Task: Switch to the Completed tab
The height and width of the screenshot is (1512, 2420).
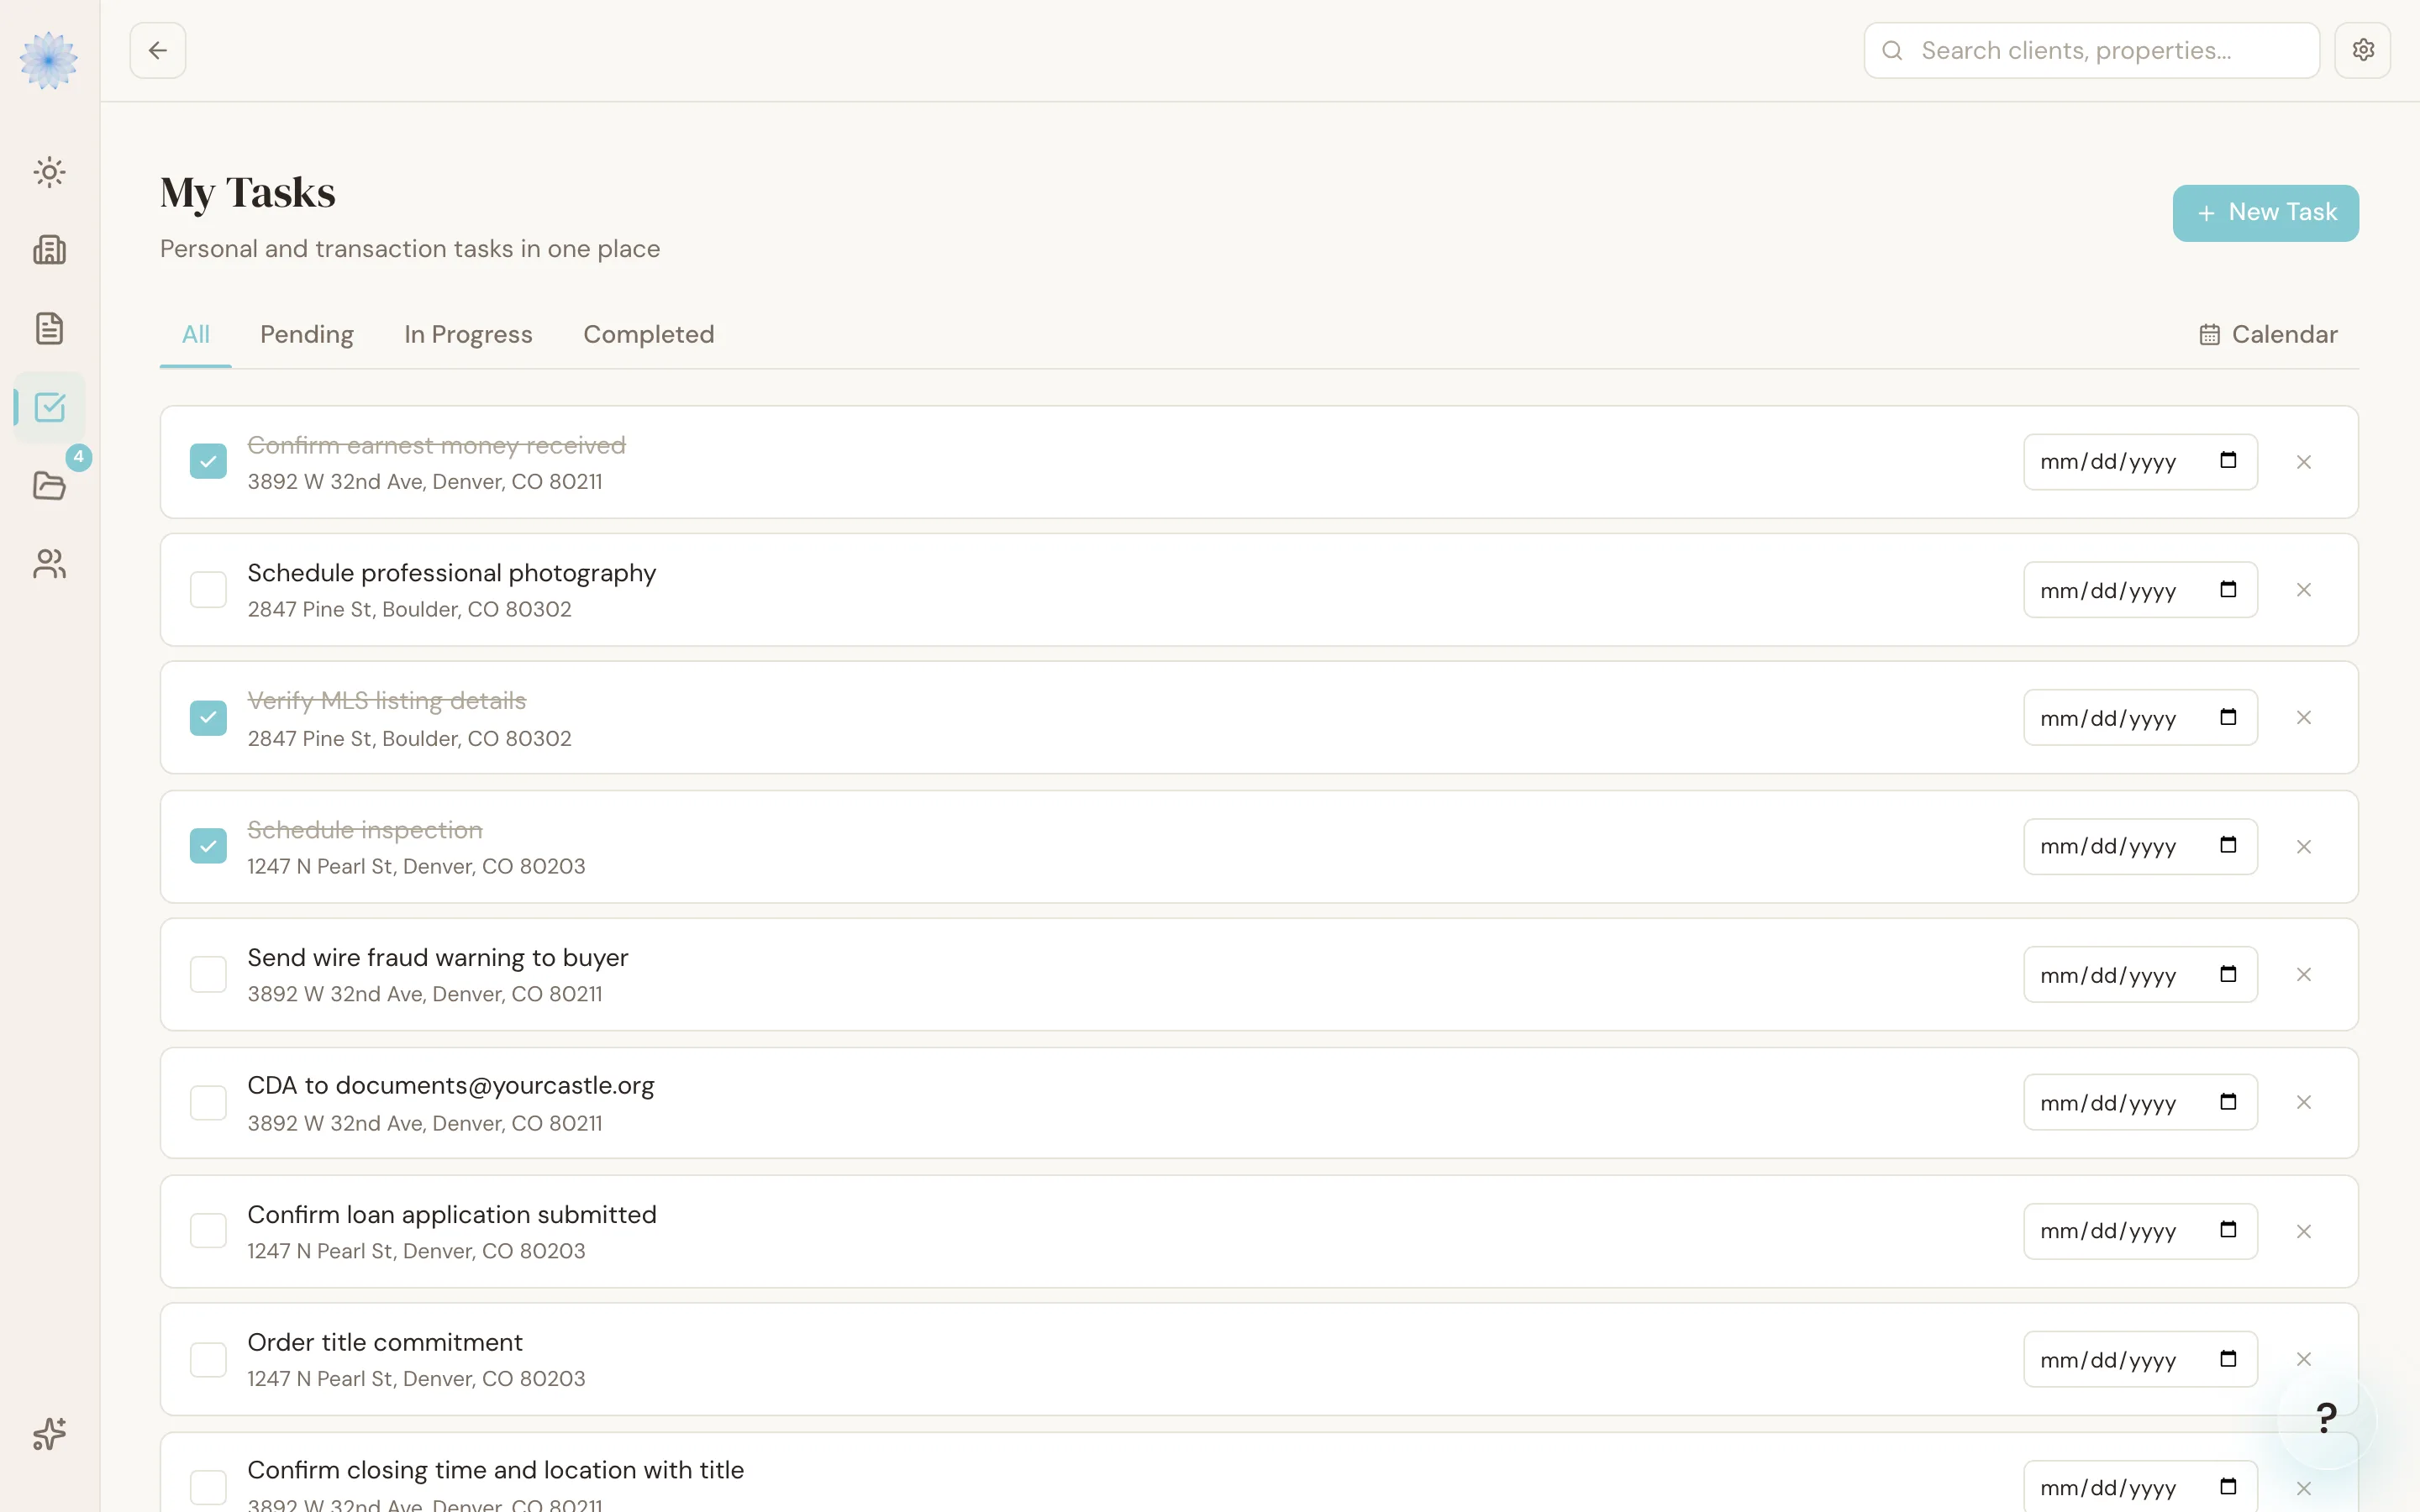Action: 649,334
